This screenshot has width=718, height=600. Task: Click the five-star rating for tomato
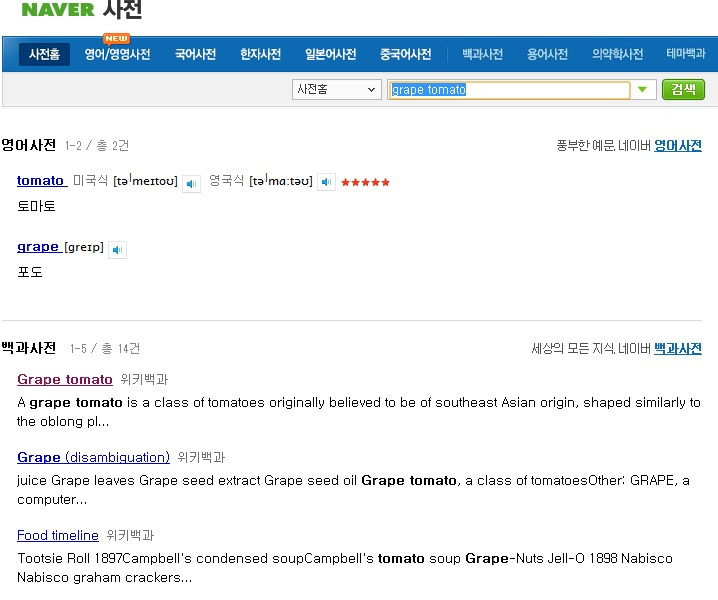click(365, 182)
